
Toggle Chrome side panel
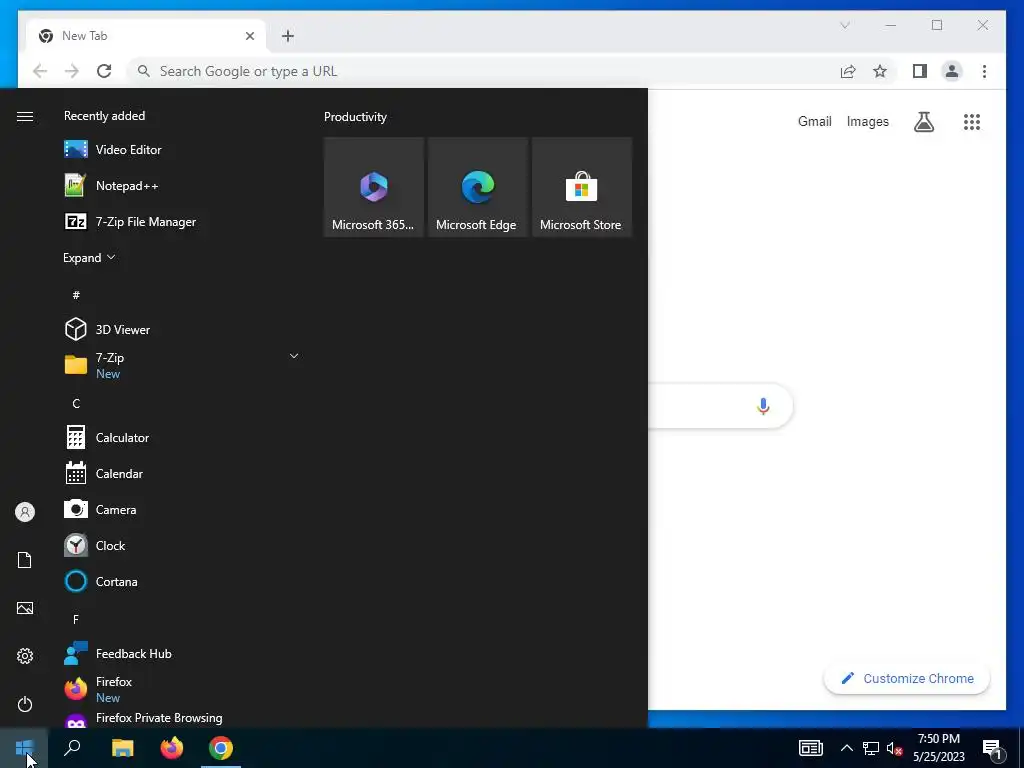pyautogui.click(x=920, y=71)
